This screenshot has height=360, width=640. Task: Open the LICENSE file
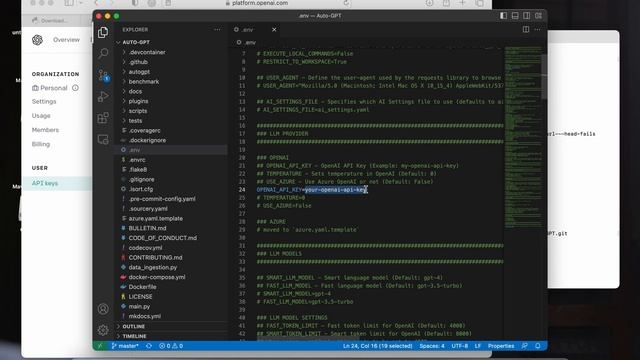coord(140,297)
